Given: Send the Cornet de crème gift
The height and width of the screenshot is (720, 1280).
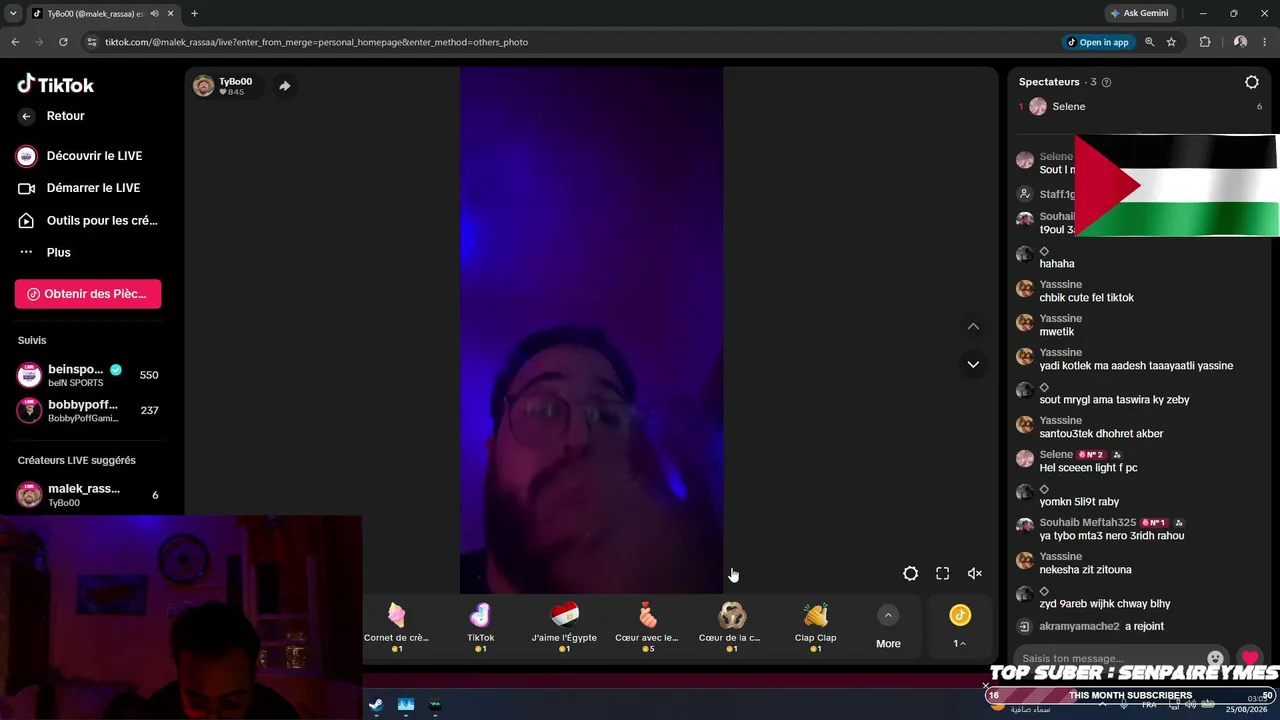Looking at the screenshot, I should 397,627.
